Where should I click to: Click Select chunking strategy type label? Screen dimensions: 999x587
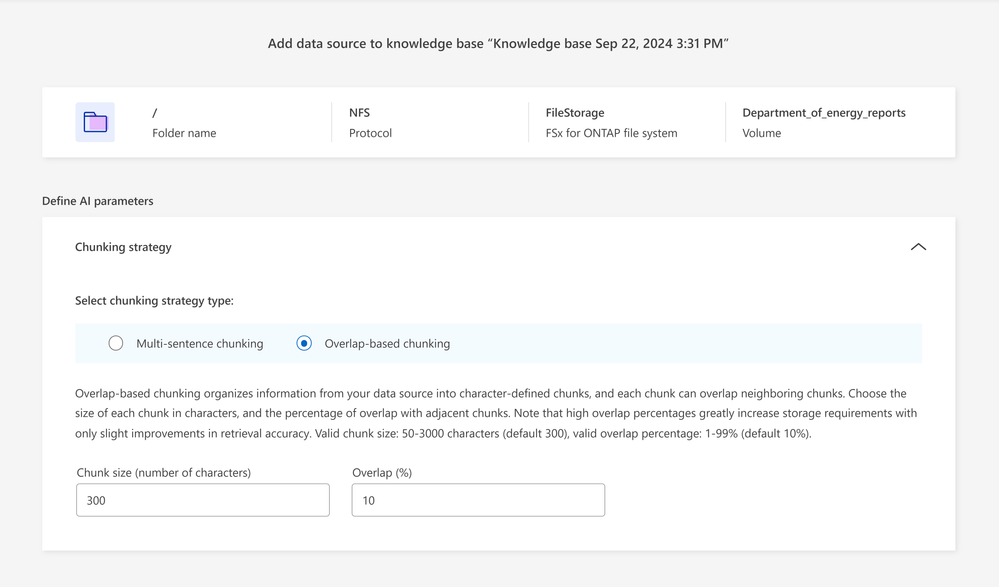pos(154,300)
